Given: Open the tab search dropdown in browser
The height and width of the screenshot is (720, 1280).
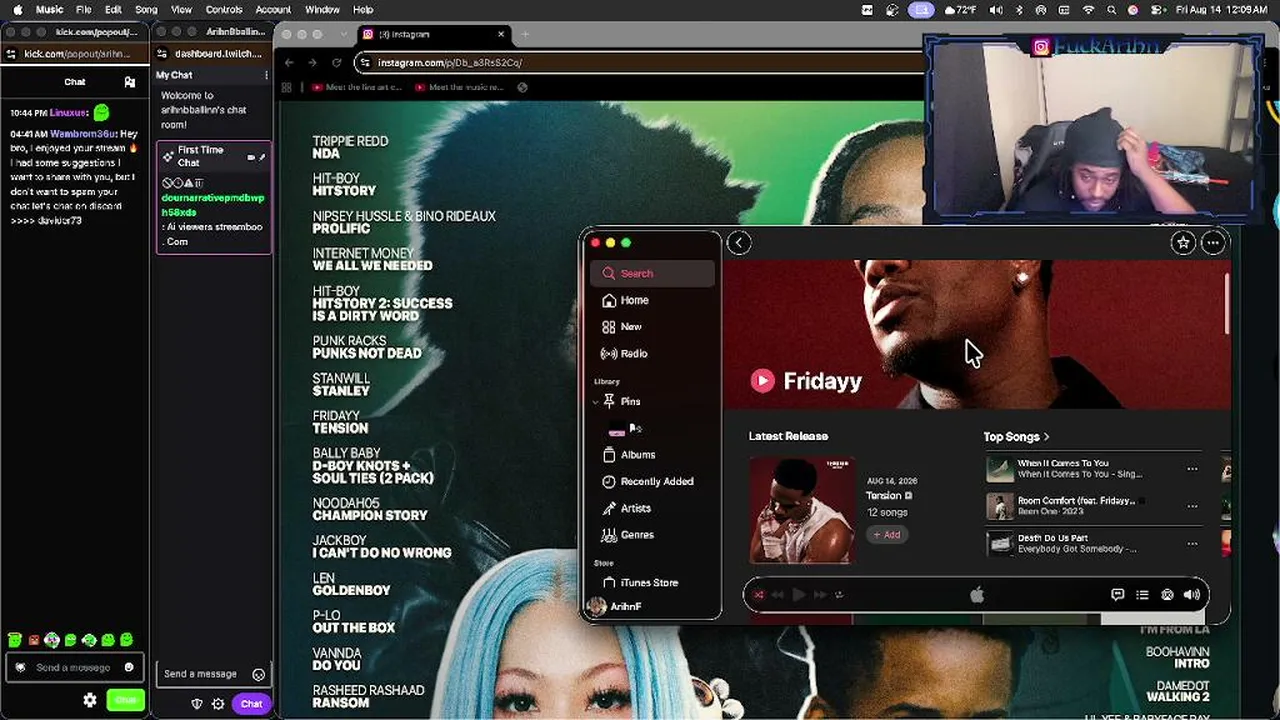Looking at the screenshot, I should pyautogui.click(x=343, y=34).
